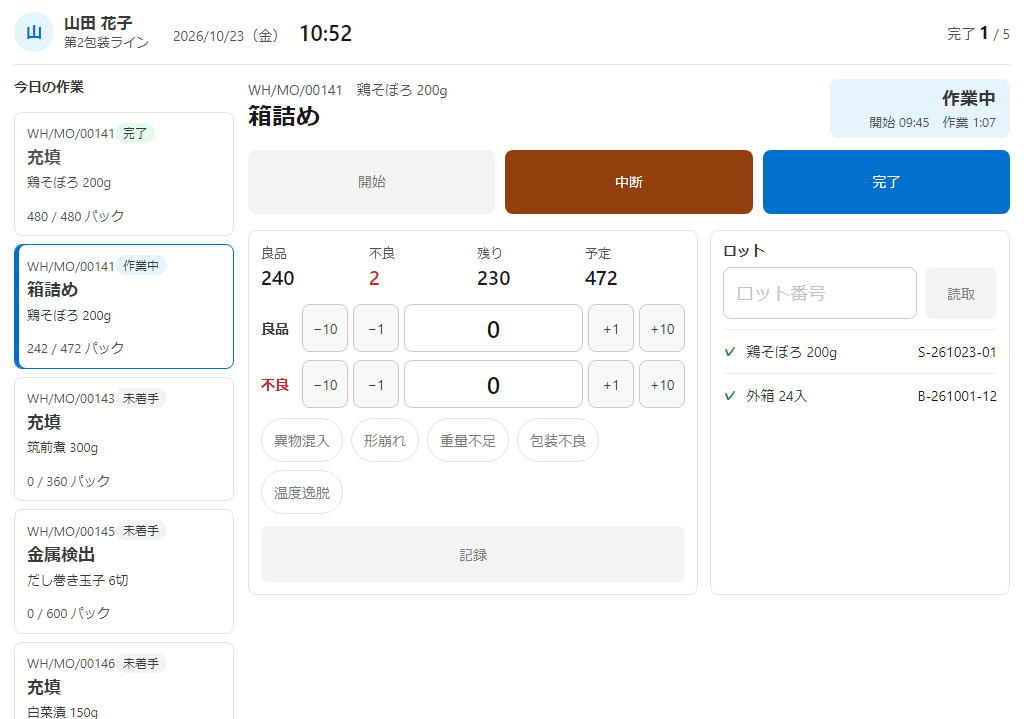
Task: Click the 記録 button
Action: coord(473,554)
